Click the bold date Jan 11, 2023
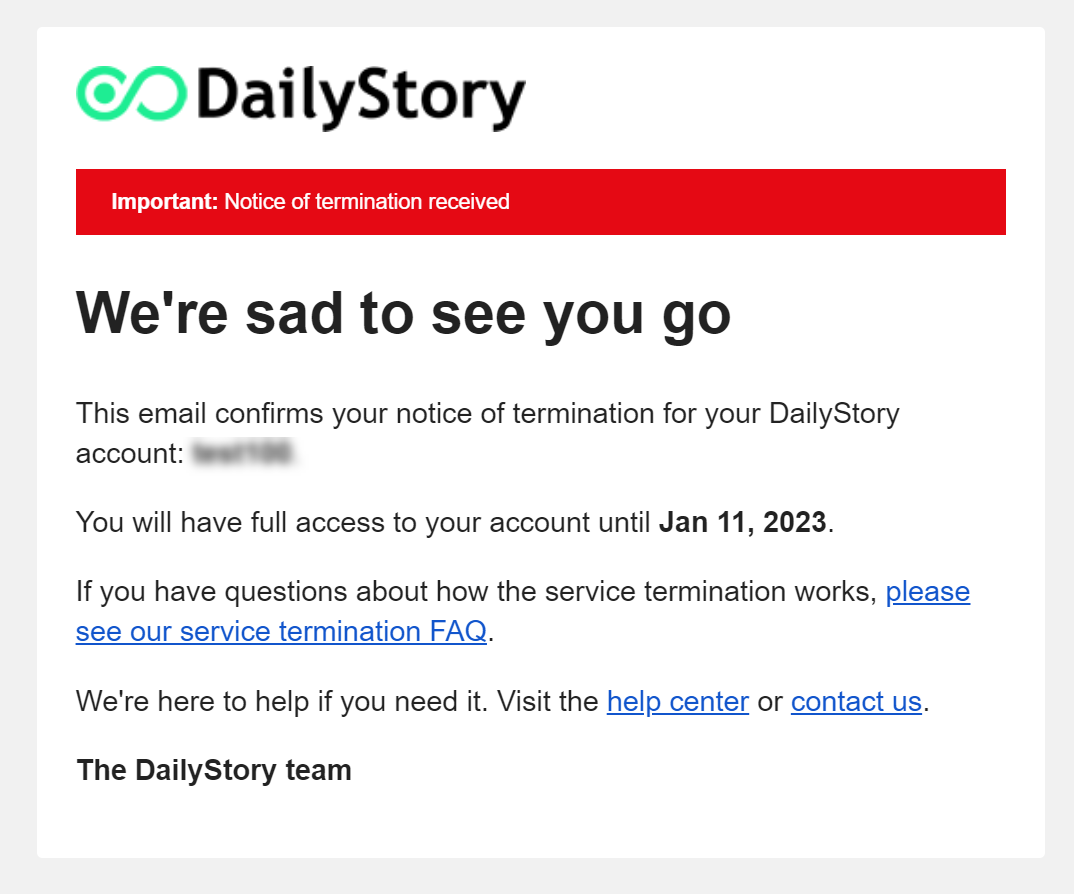The width and height of the screenshot is (1074, 894). click(x=742, y=523)
